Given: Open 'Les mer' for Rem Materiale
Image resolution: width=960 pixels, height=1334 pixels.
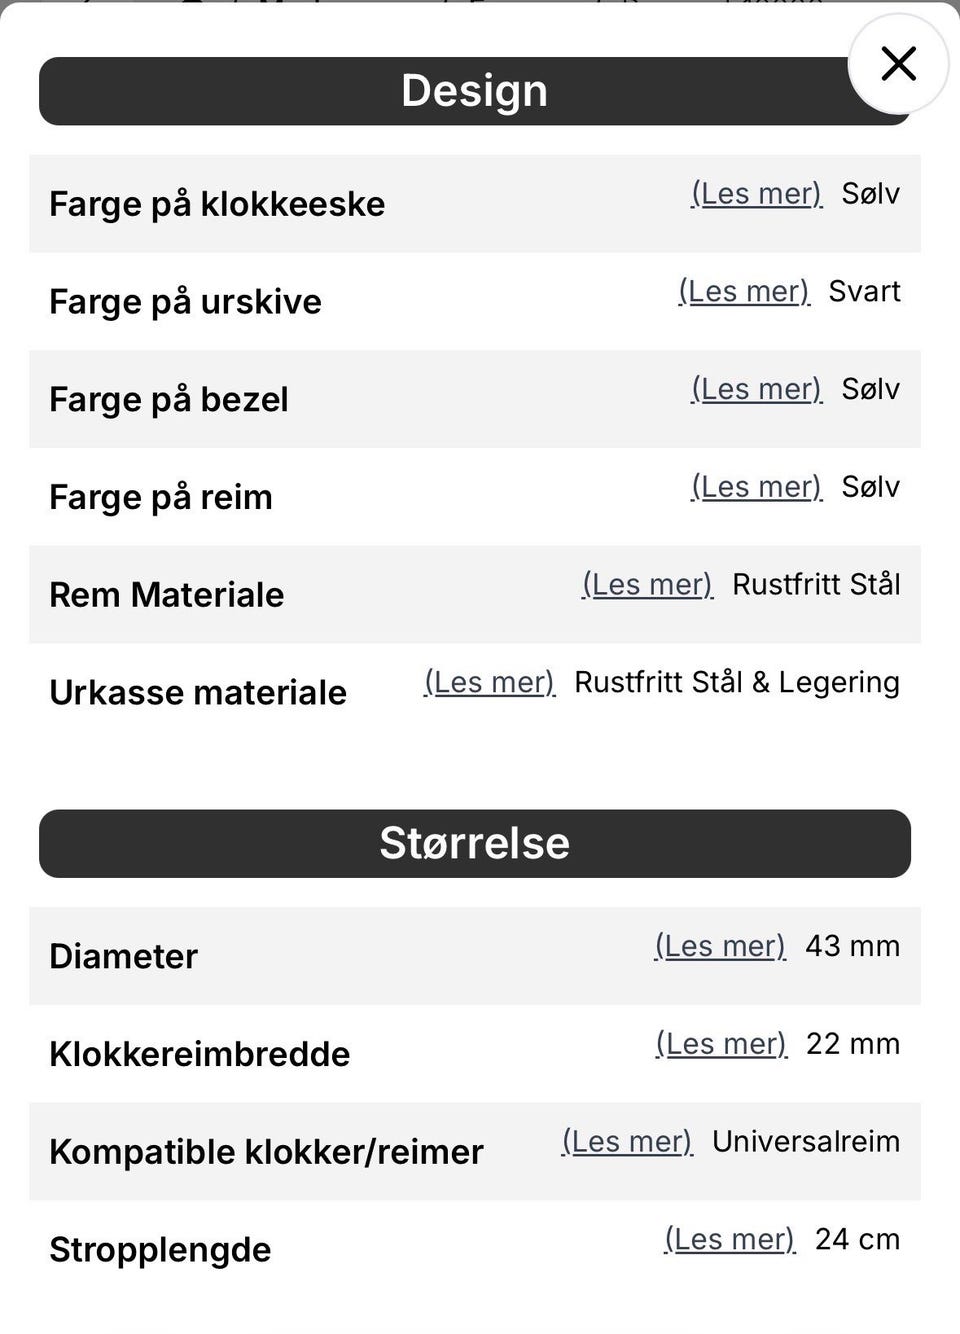Looking at the screenshot, I should 647,585.
